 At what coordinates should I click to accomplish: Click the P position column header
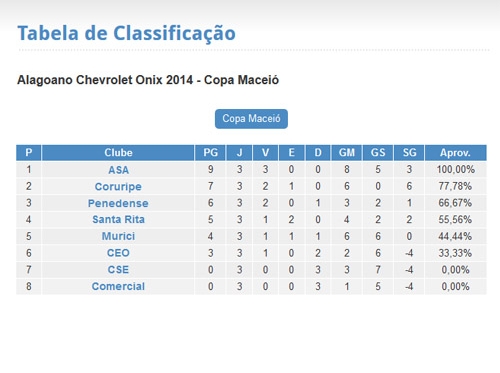29,153
